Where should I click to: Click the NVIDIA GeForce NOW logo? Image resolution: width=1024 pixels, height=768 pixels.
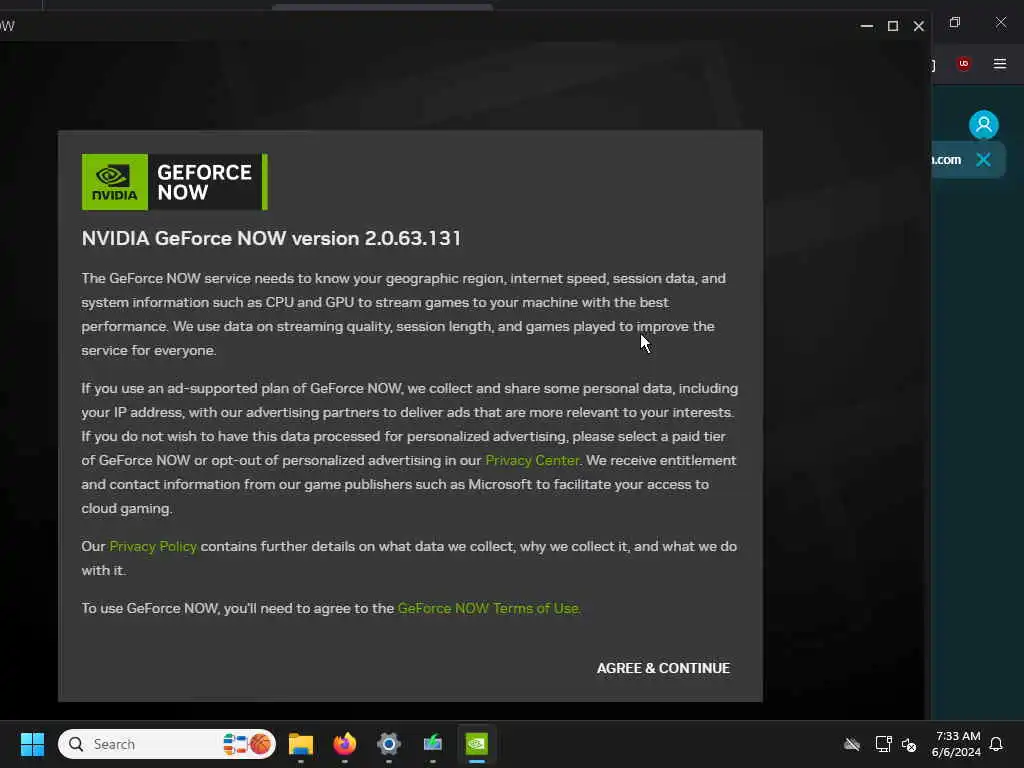point(174,182)
